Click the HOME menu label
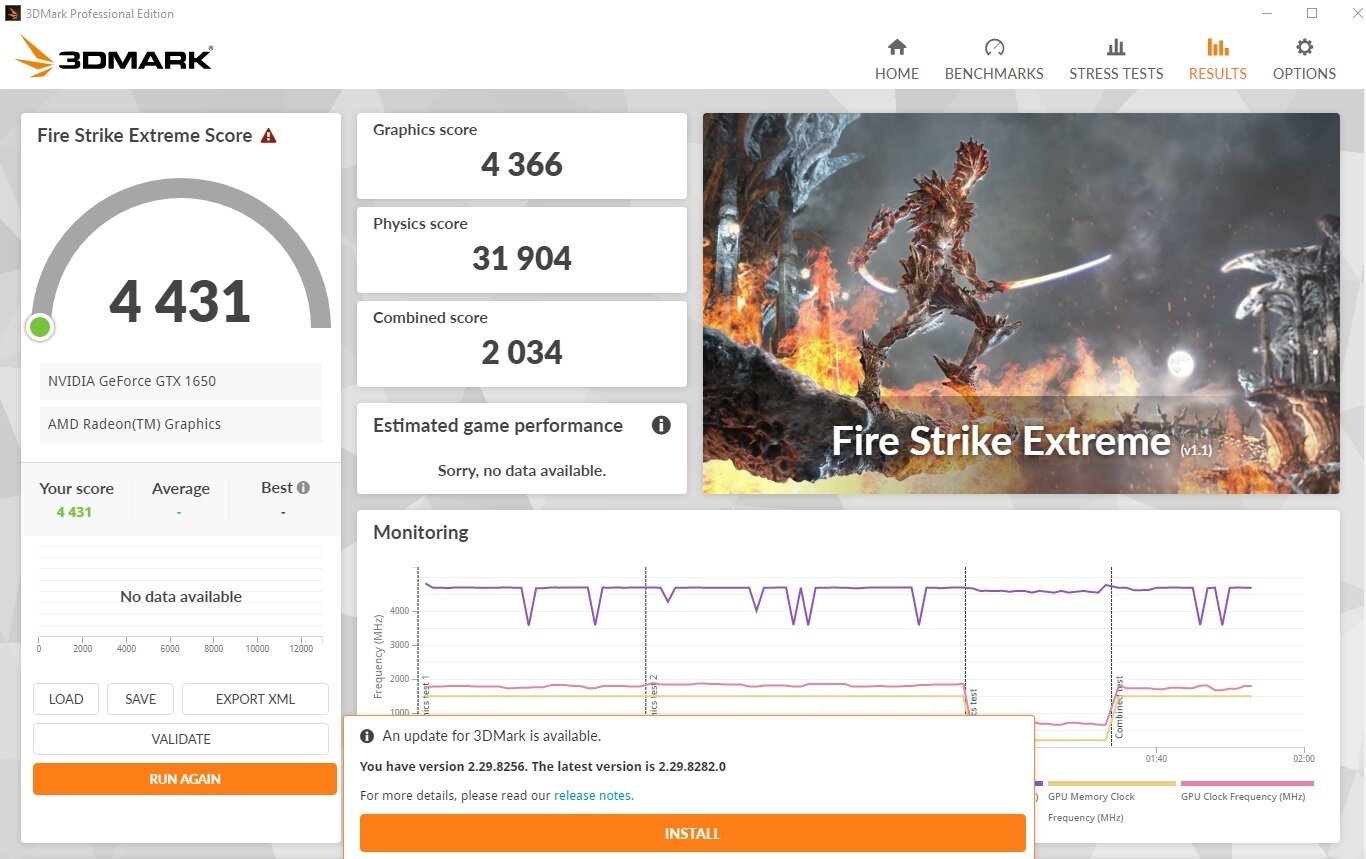The height and width of the screenshot is (859, 1366). [x=897, y=73]
